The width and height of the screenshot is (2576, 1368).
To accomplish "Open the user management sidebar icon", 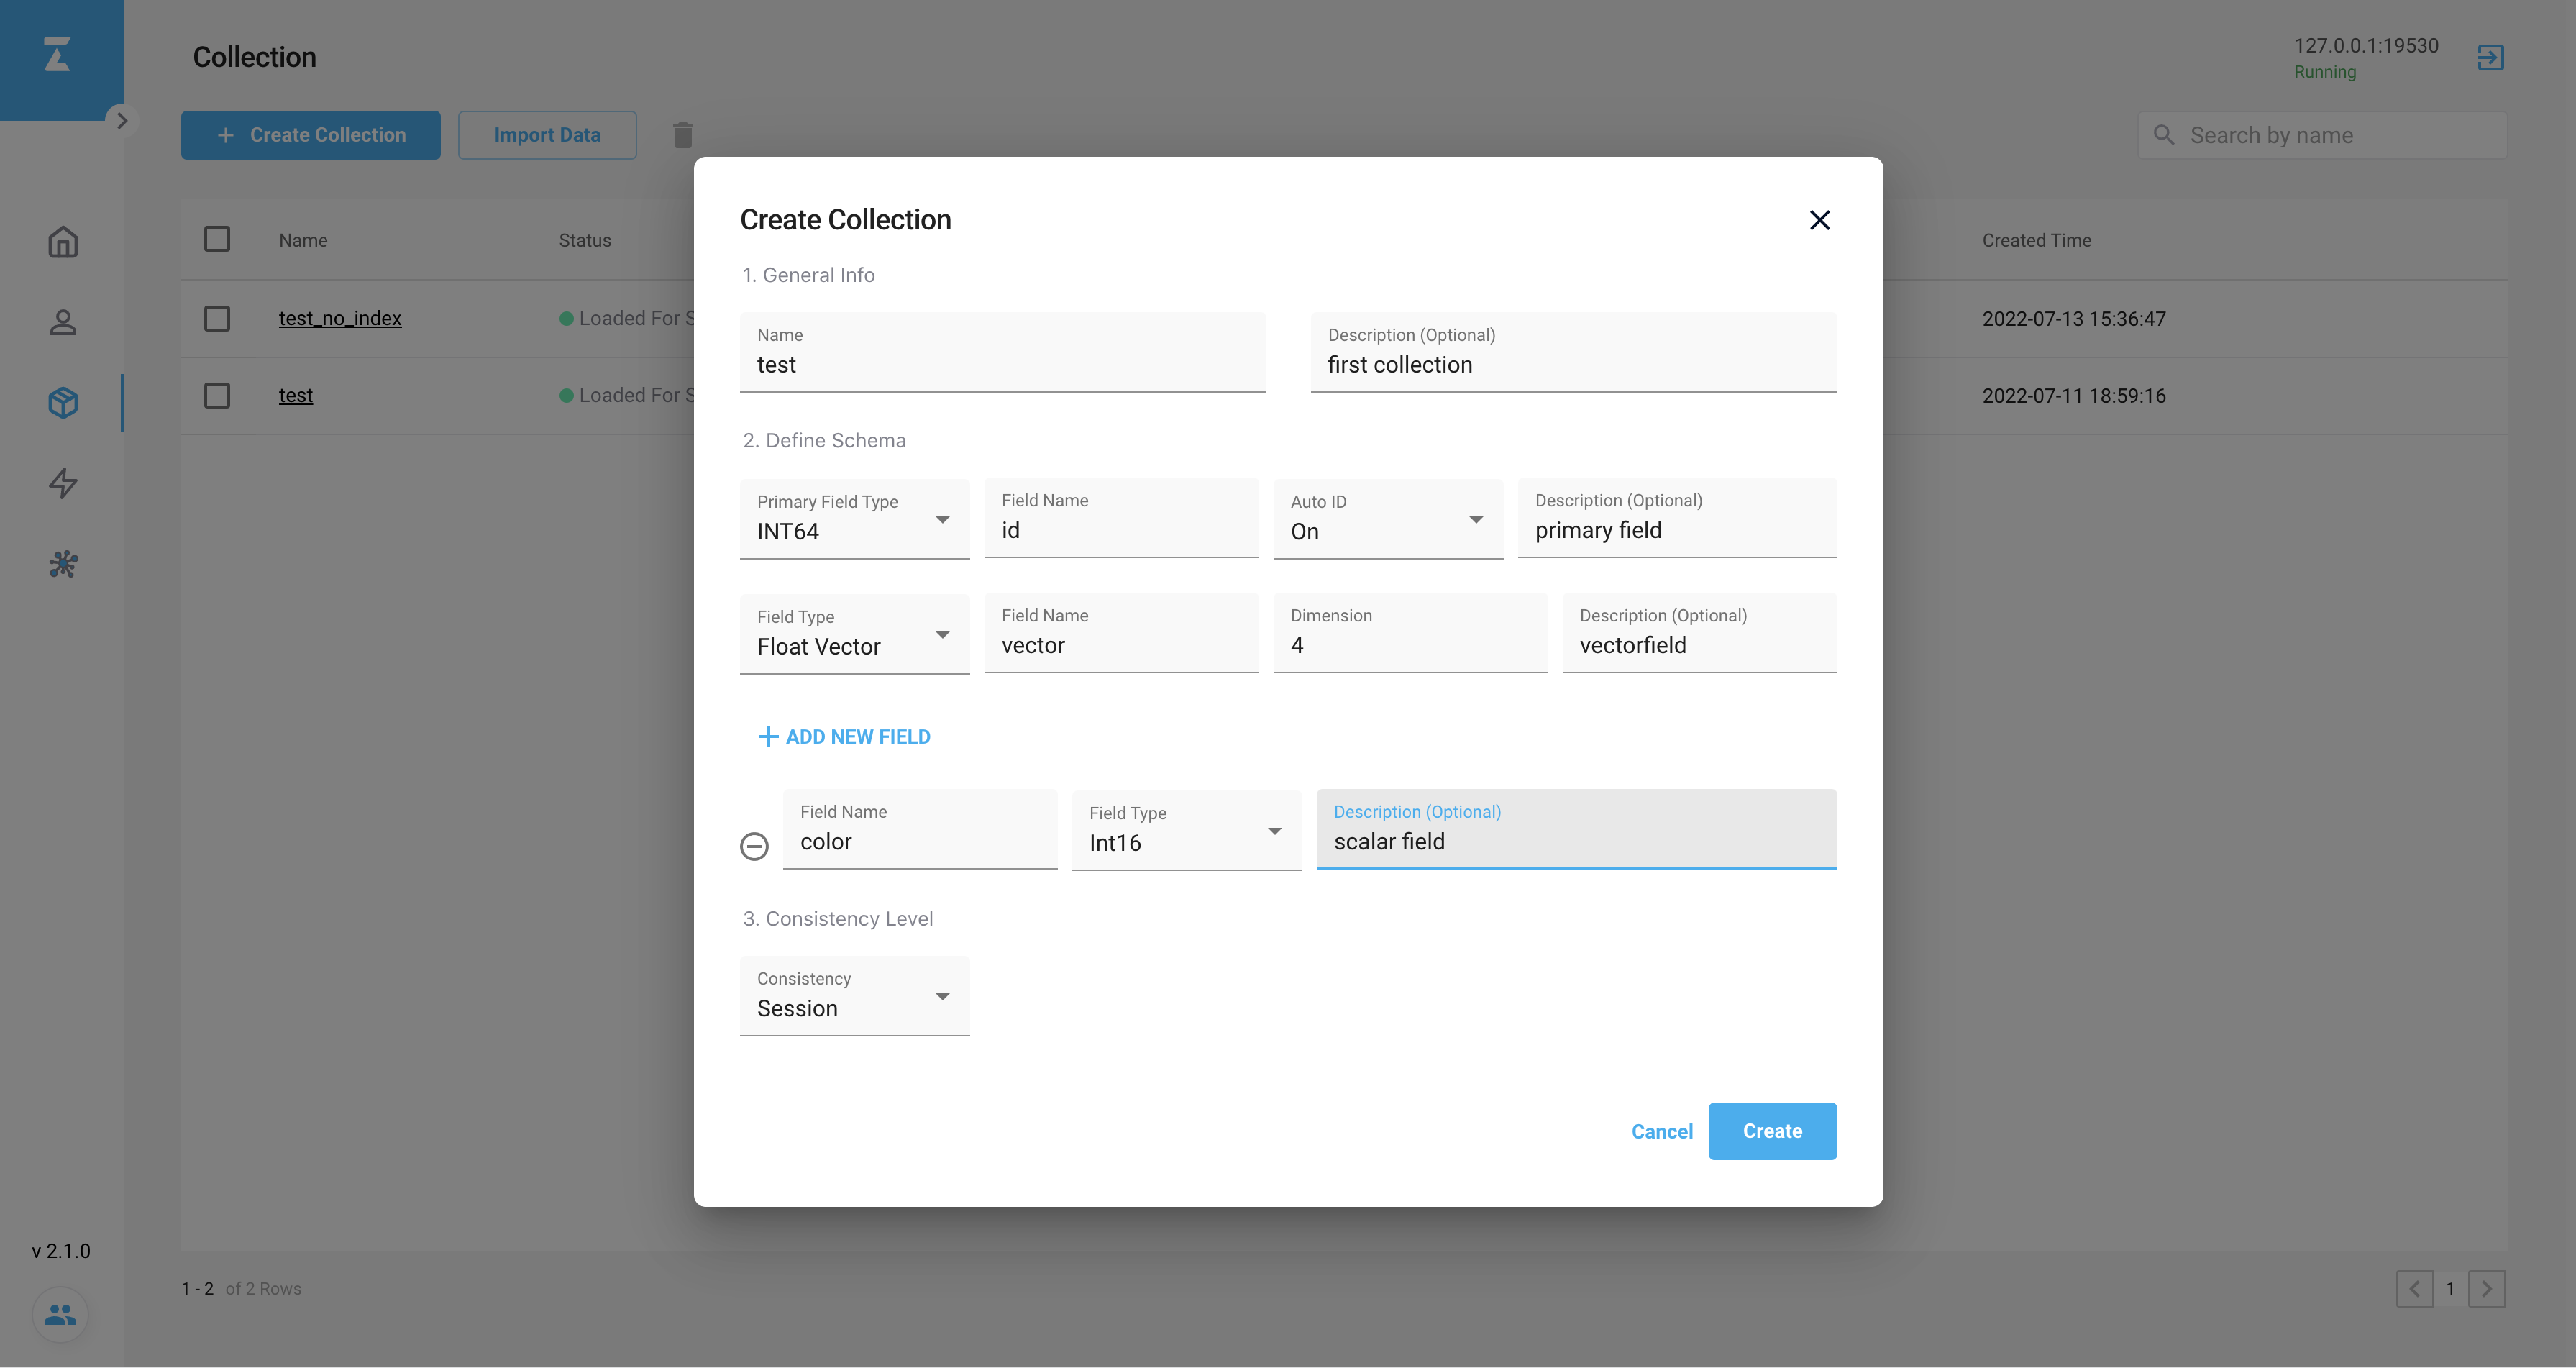I will click(x=63, y=322).
